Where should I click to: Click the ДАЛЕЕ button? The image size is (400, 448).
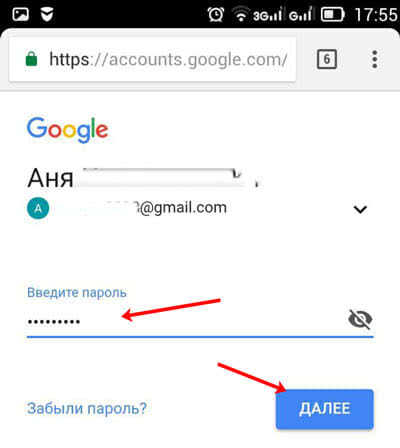click(325, 409)
